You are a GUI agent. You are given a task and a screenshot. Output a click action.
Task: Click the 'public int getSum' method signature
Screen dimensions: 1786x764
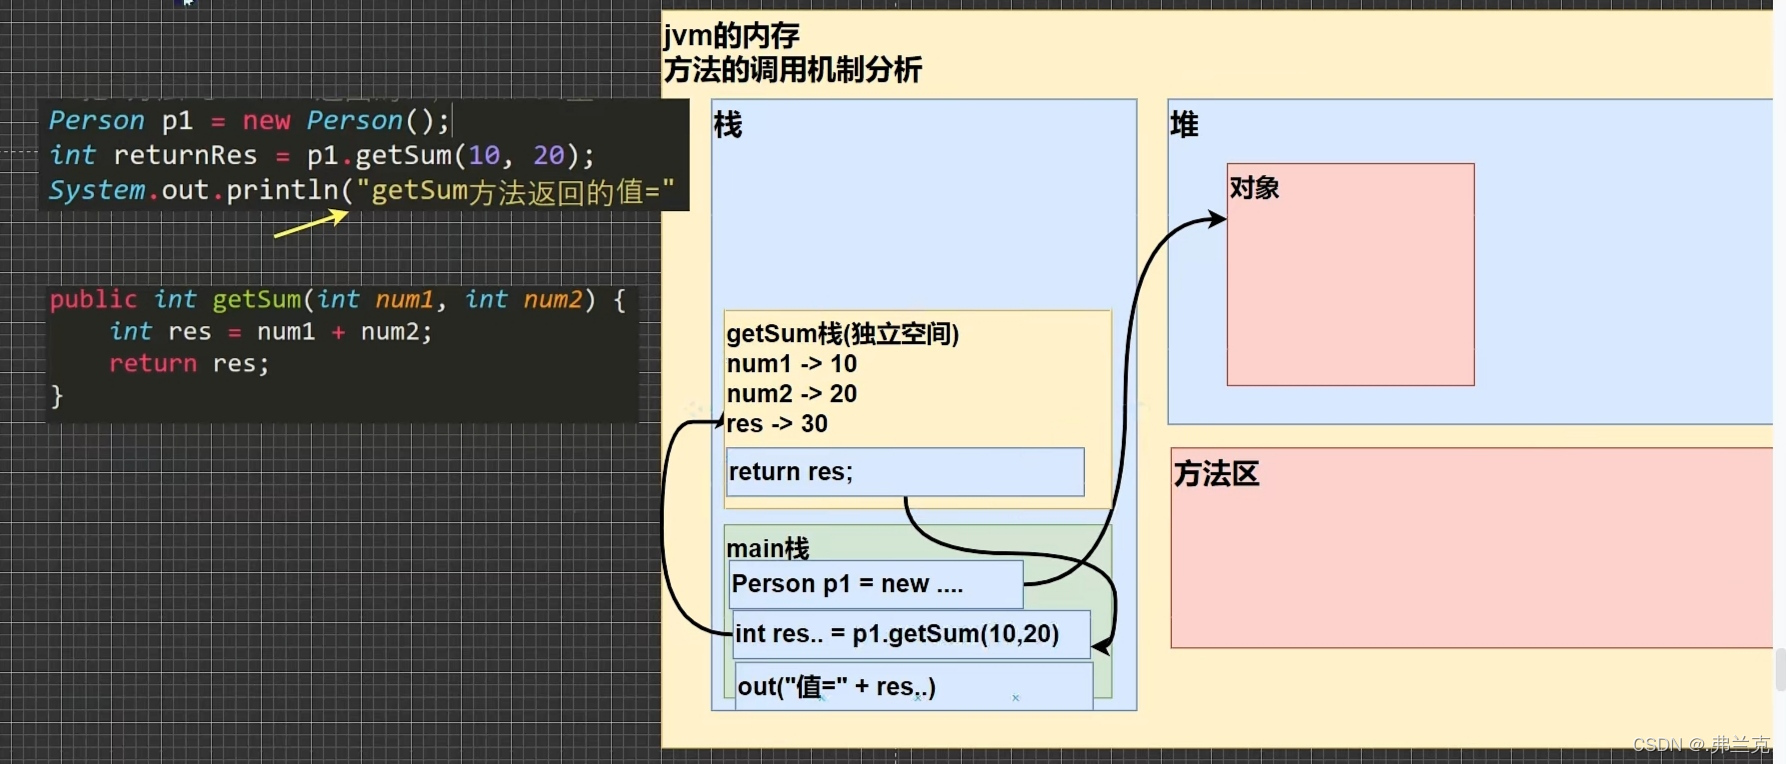point(338,300)
